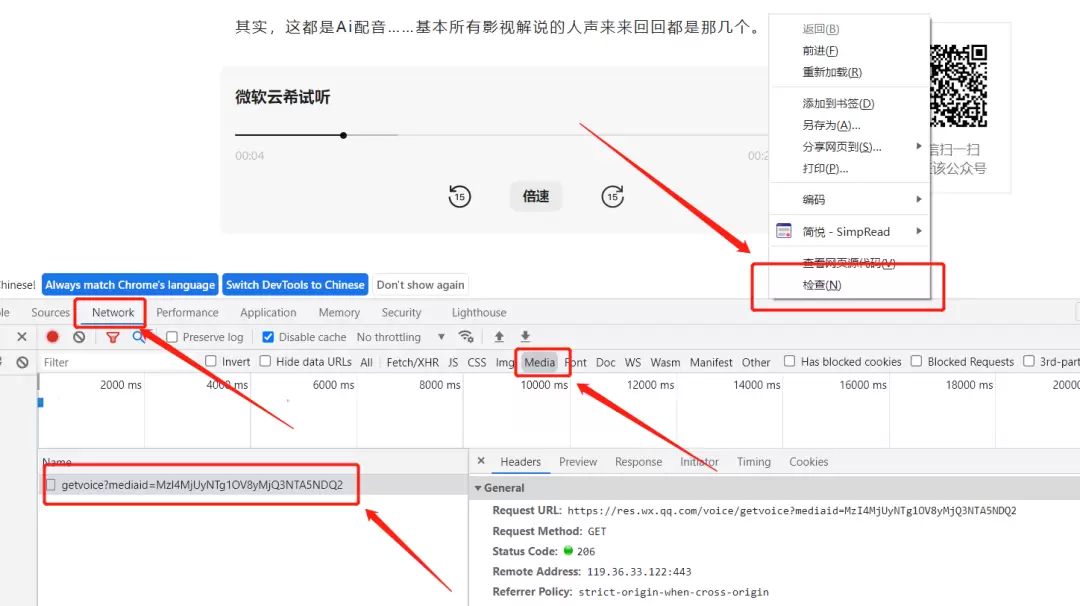Click the forward 15 seconds icon
This screenshot has width=1080, height=606.
point(612,196)
